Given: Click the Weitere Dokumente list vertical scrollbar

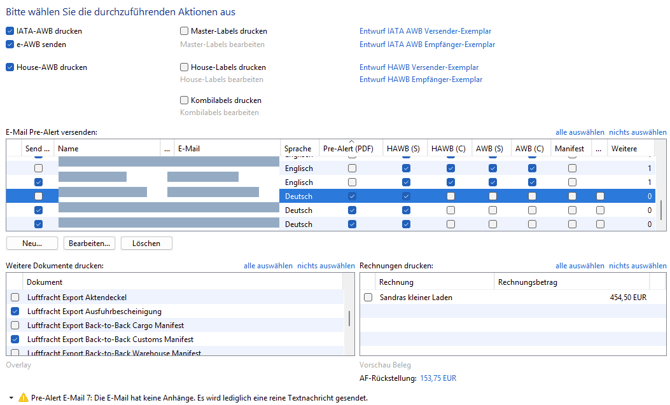Looking at the screenshot, I should pos(349,318).
